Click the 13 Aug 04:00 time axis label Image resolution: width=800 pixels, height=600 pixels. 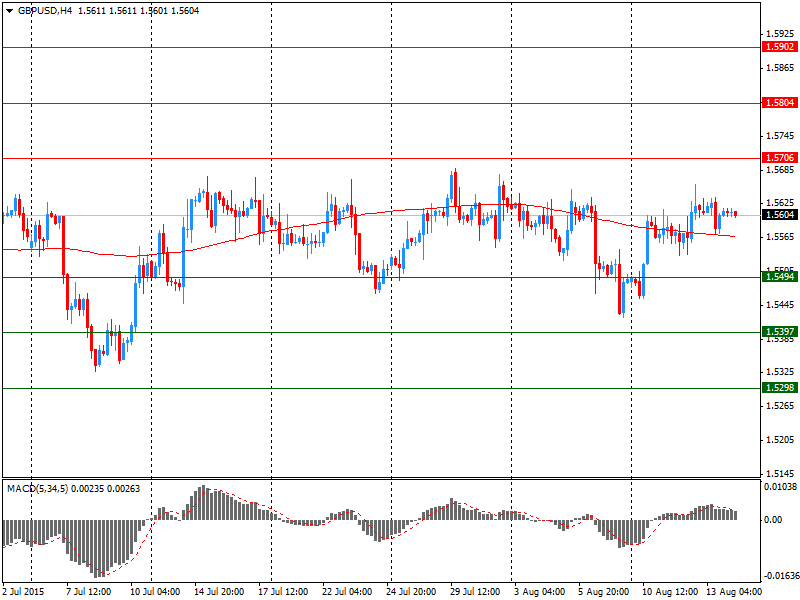(734, 592)
